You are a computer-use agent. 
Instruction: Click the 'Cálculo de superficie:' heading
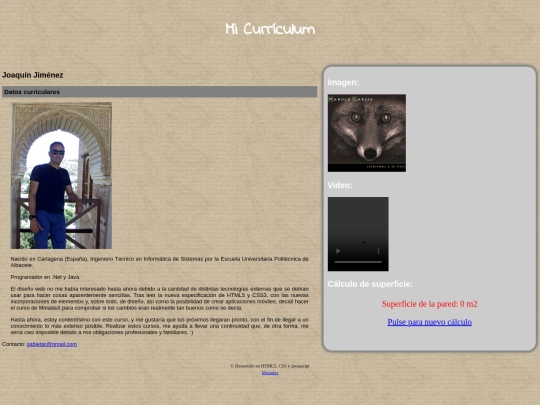point(370,284)
